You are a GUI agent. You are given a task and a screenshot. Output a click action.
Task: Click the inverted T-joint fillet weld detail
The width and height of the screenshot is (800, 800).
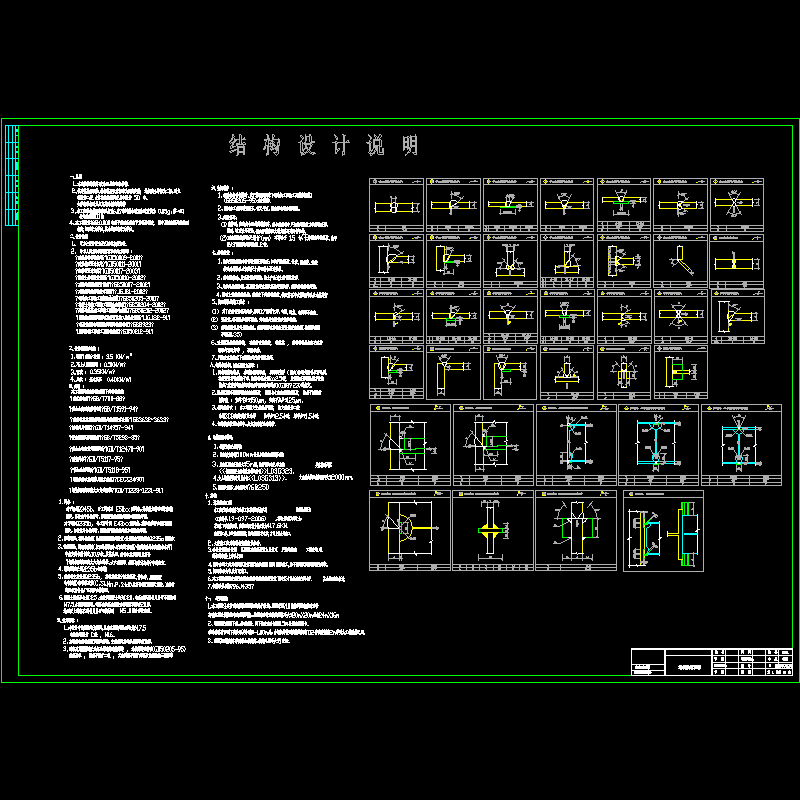point(567,370)
